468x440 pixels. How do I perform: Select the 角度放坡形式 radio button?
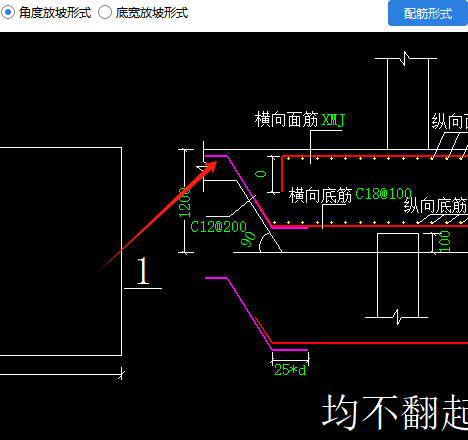pos(8,13)
